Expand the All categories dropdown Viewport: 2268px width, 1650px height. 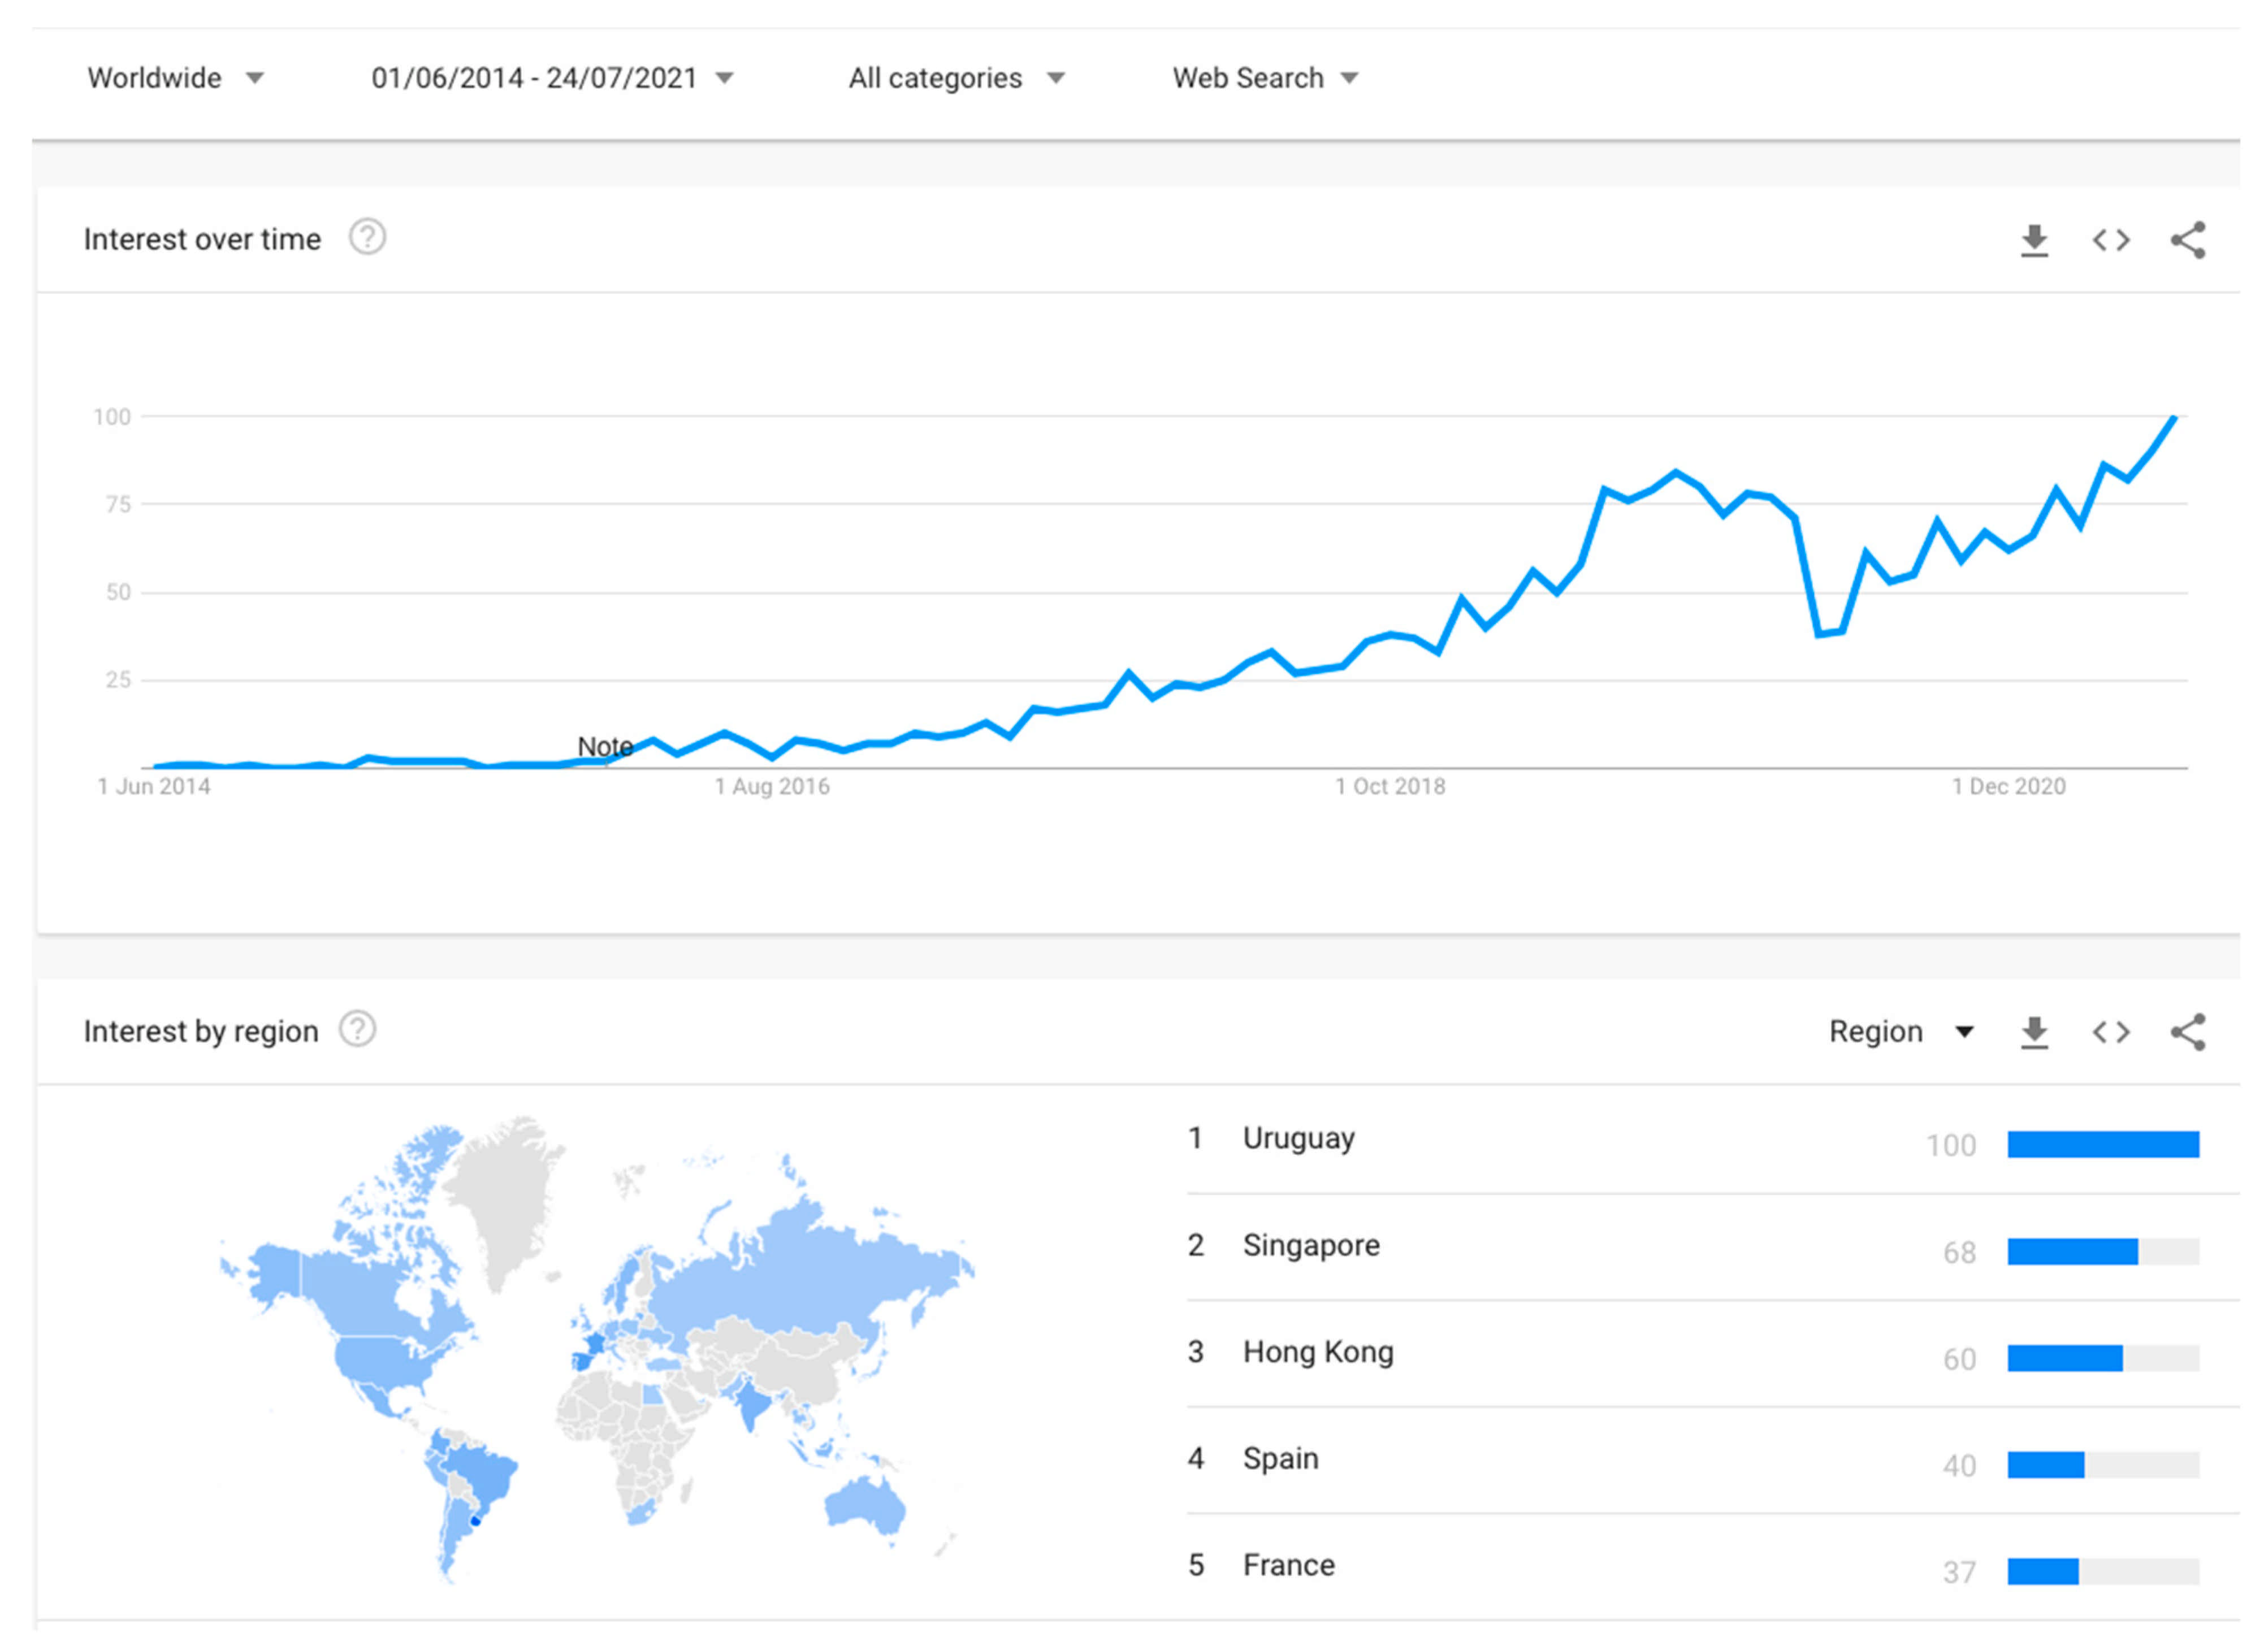(956, 78)
